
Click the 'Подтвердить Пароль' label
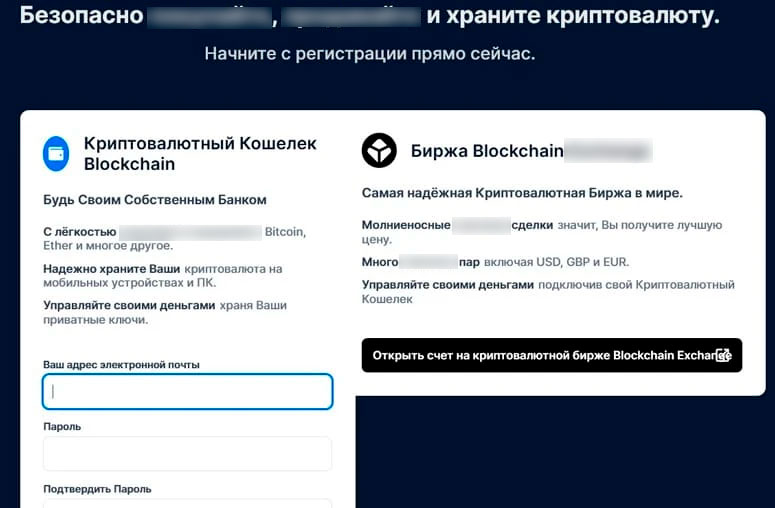click(97, 489)
